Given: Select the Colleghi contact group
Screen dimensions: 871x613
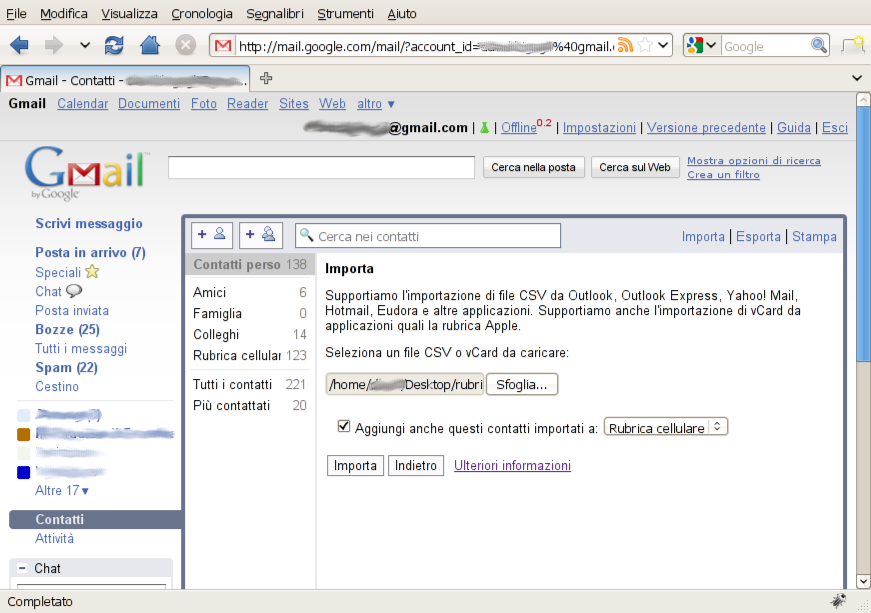Looking at the screenshot, I should [249, 334].
